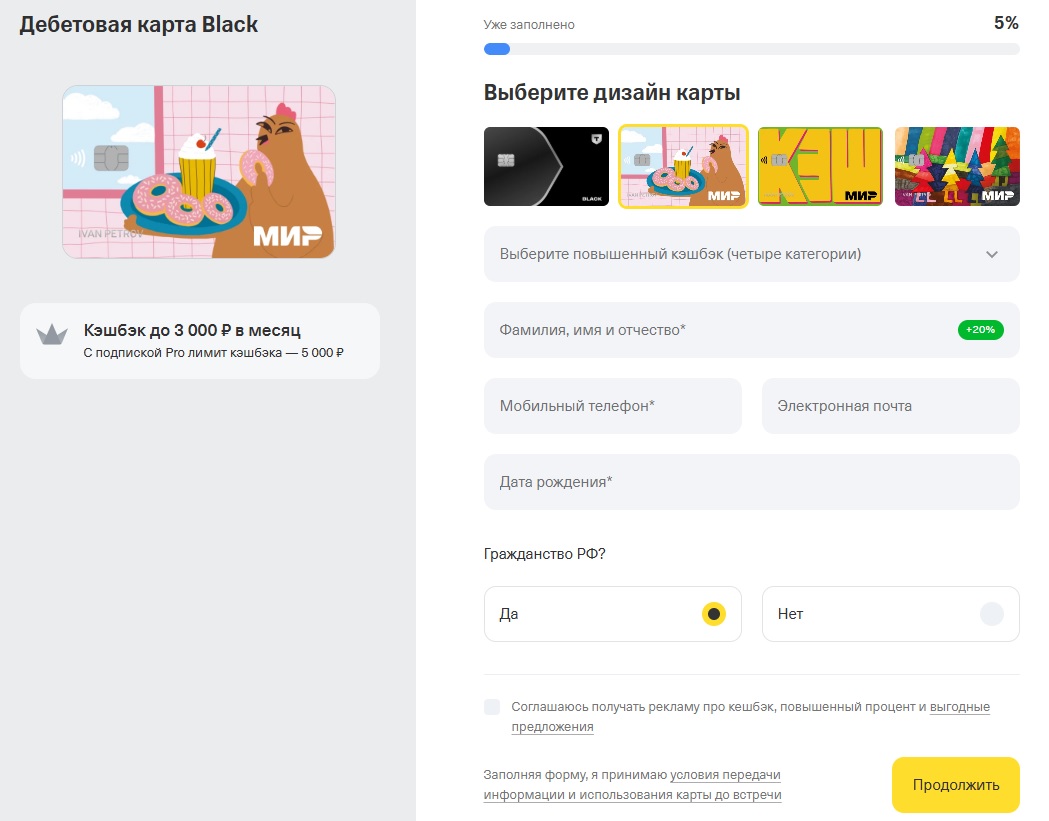
Task: Click the crown icon next to cashback info
Action: click(x=52, y=334)
